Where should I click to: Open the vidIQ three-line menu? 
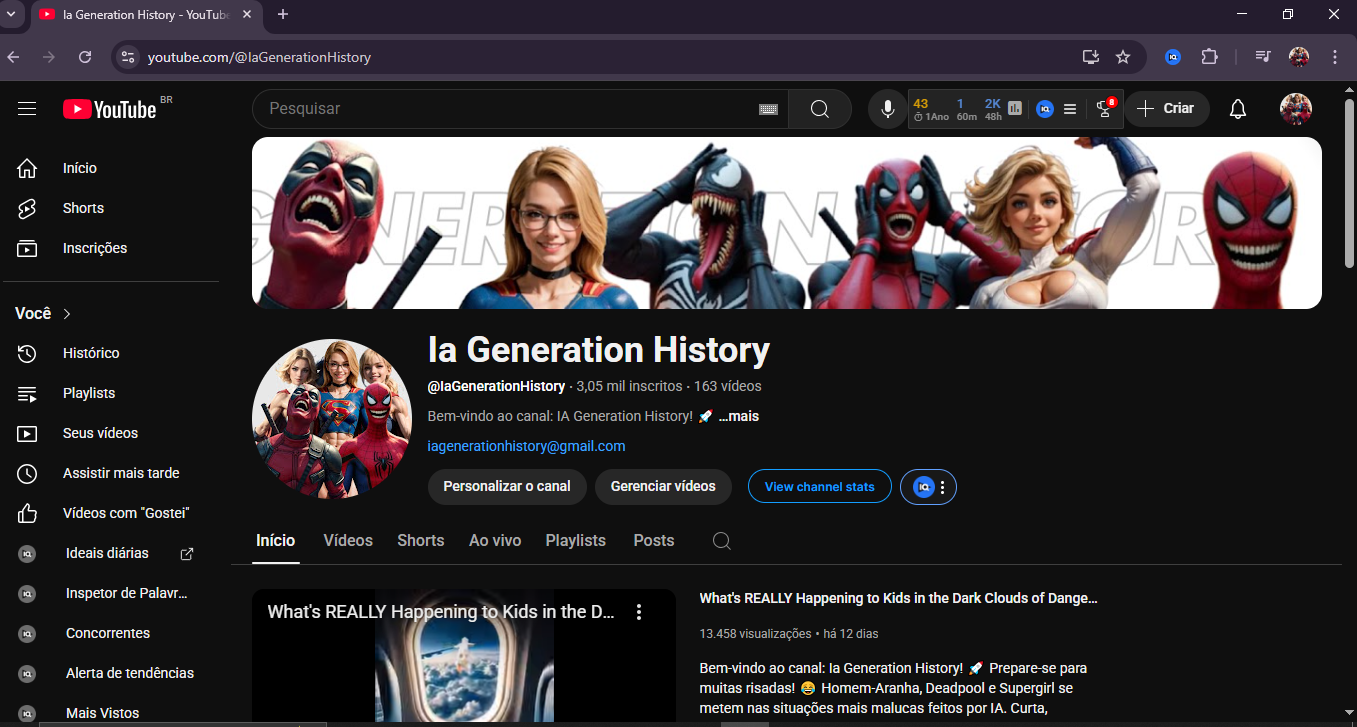[1070, 109]
